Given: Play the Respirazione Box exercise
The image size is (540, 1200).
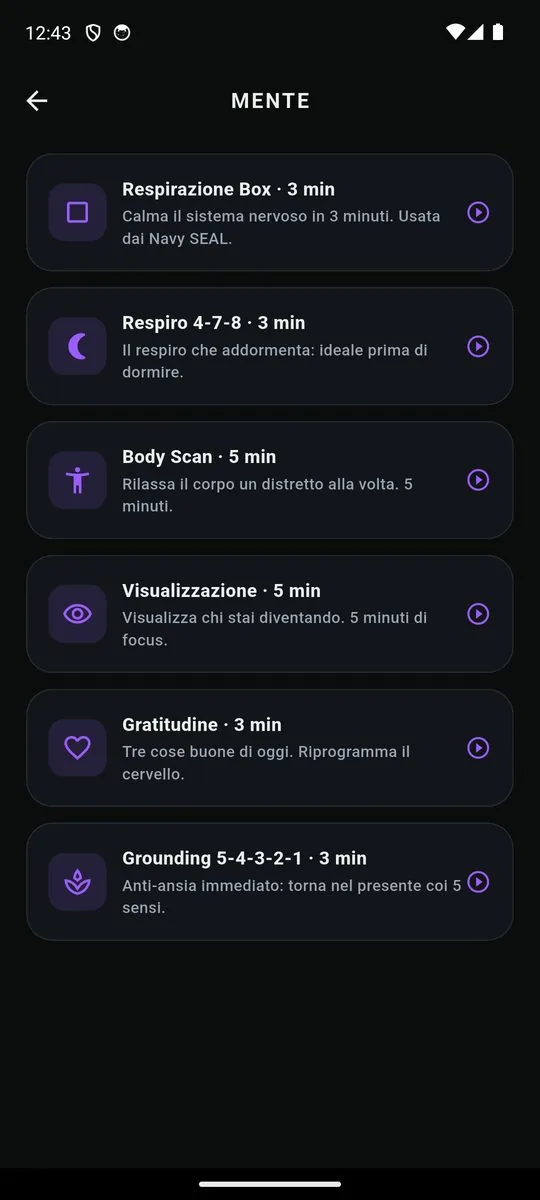Looking at the screenshot, I should (x=478, y=212).
